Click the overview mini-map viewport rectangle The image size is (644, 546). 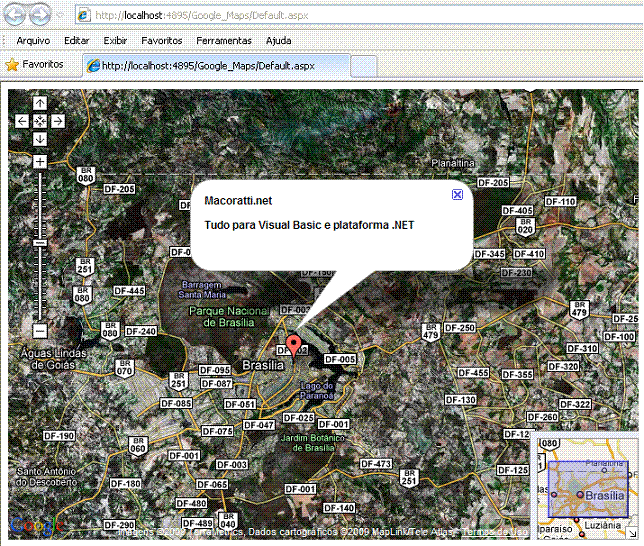coord(588,488)
